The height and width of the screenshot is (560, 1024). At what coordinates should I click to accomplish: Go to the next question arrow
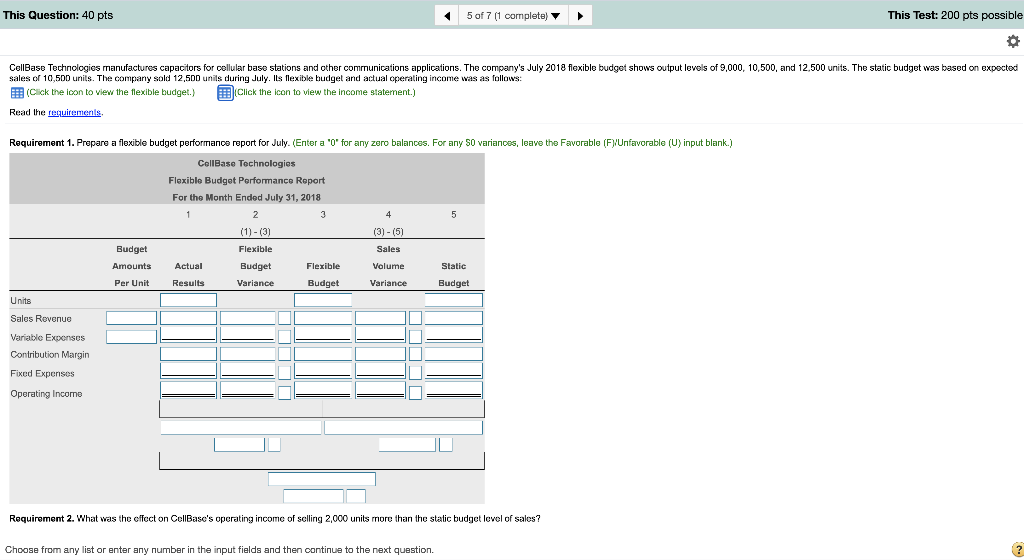[x=580, y=16]
